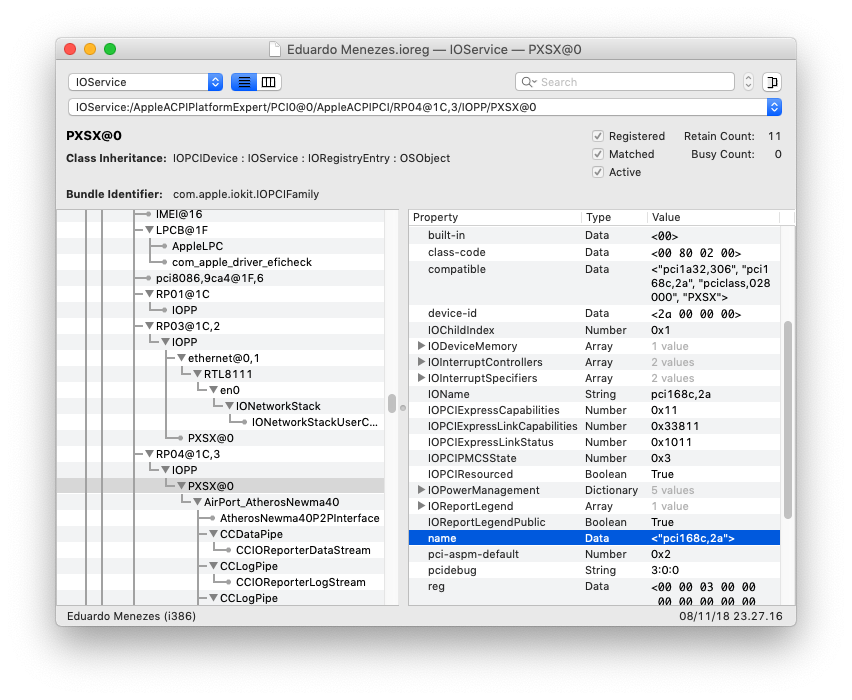Expand the IOReportLegend array

click(x=421, y=506)
